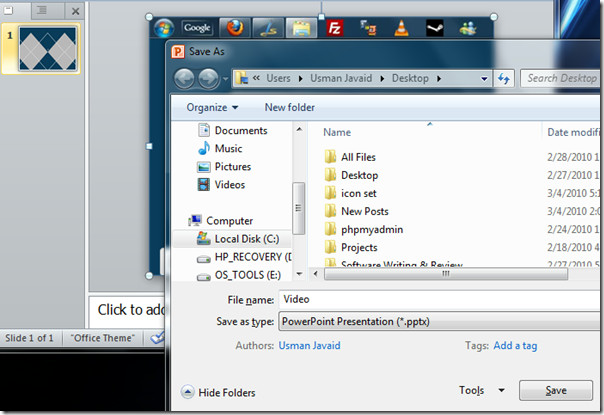Select Computer in navigation pane
This screenshot has width=604, height=415.
pos(220,221)
